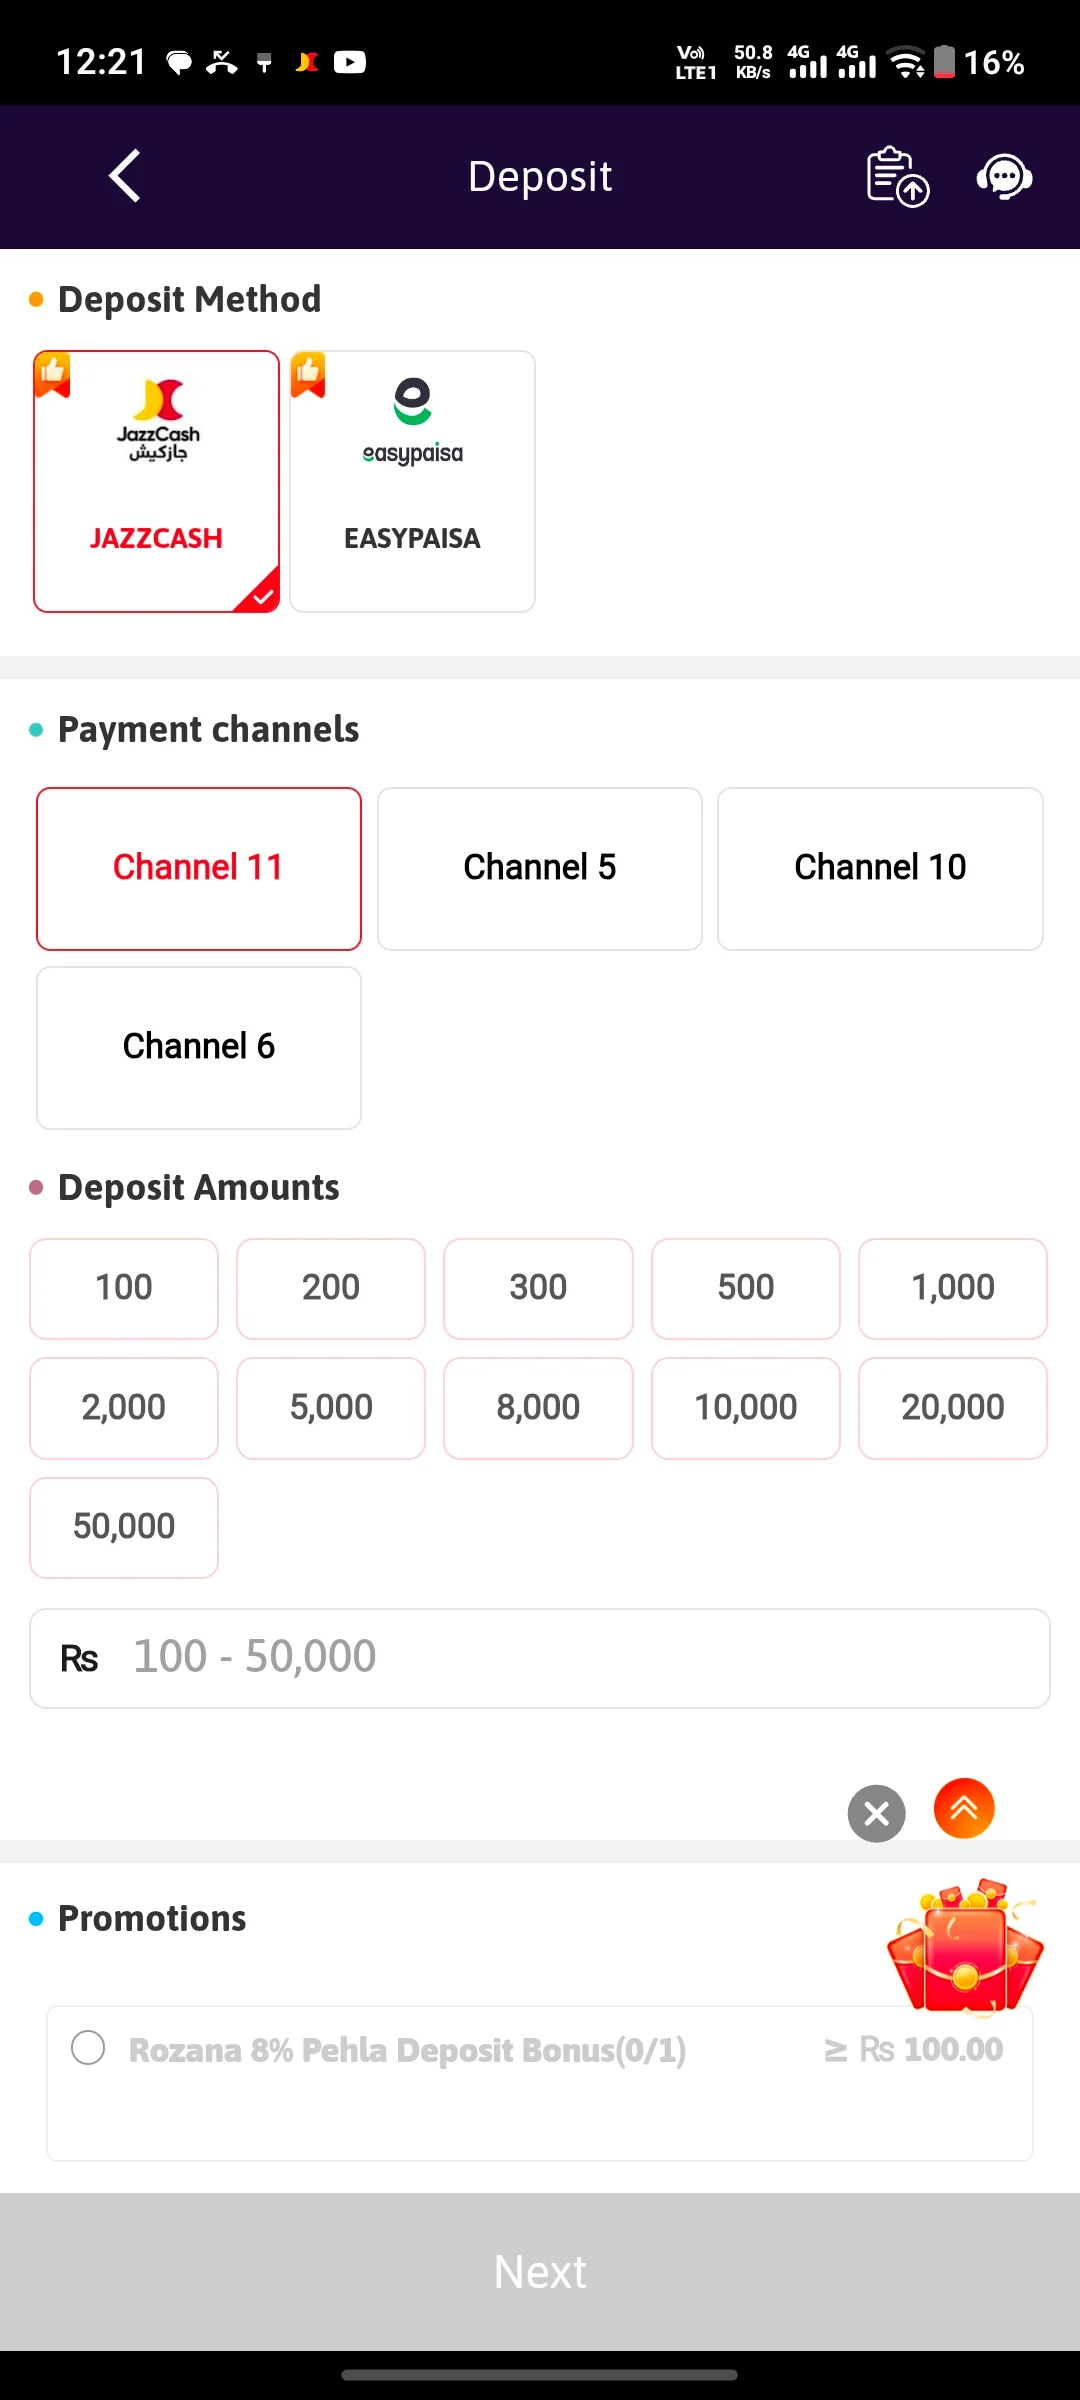Pick the 100 deposit amount
Image resolution: width=1080 pixels, height=2400 pixels.
pos(124,1288)
